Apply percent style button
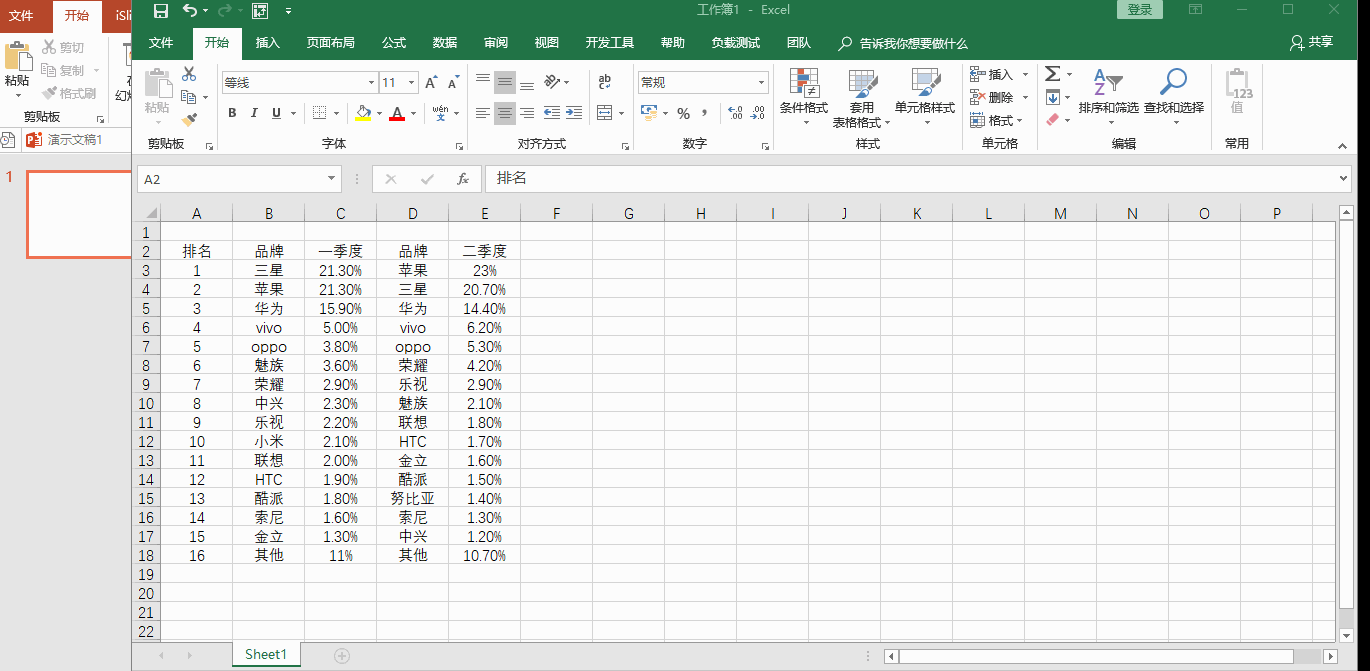1370x671 pixels. point(683,113)
